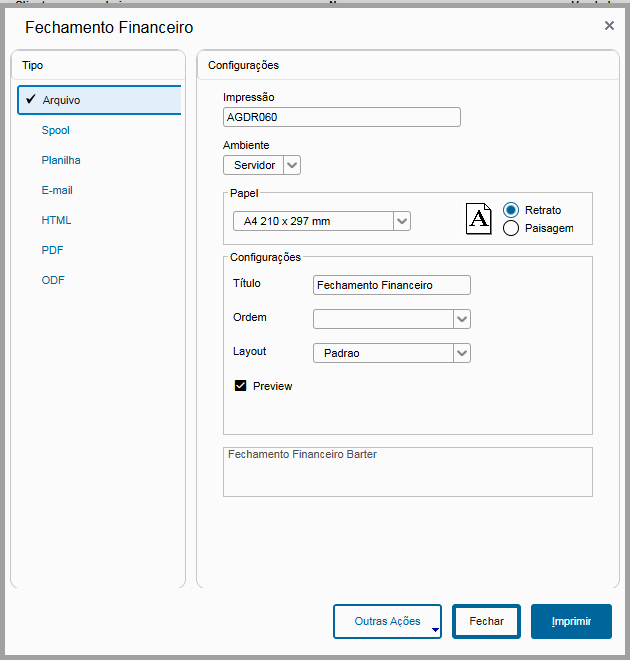
Task: Click the Fechar button
Action: point(486,621)
